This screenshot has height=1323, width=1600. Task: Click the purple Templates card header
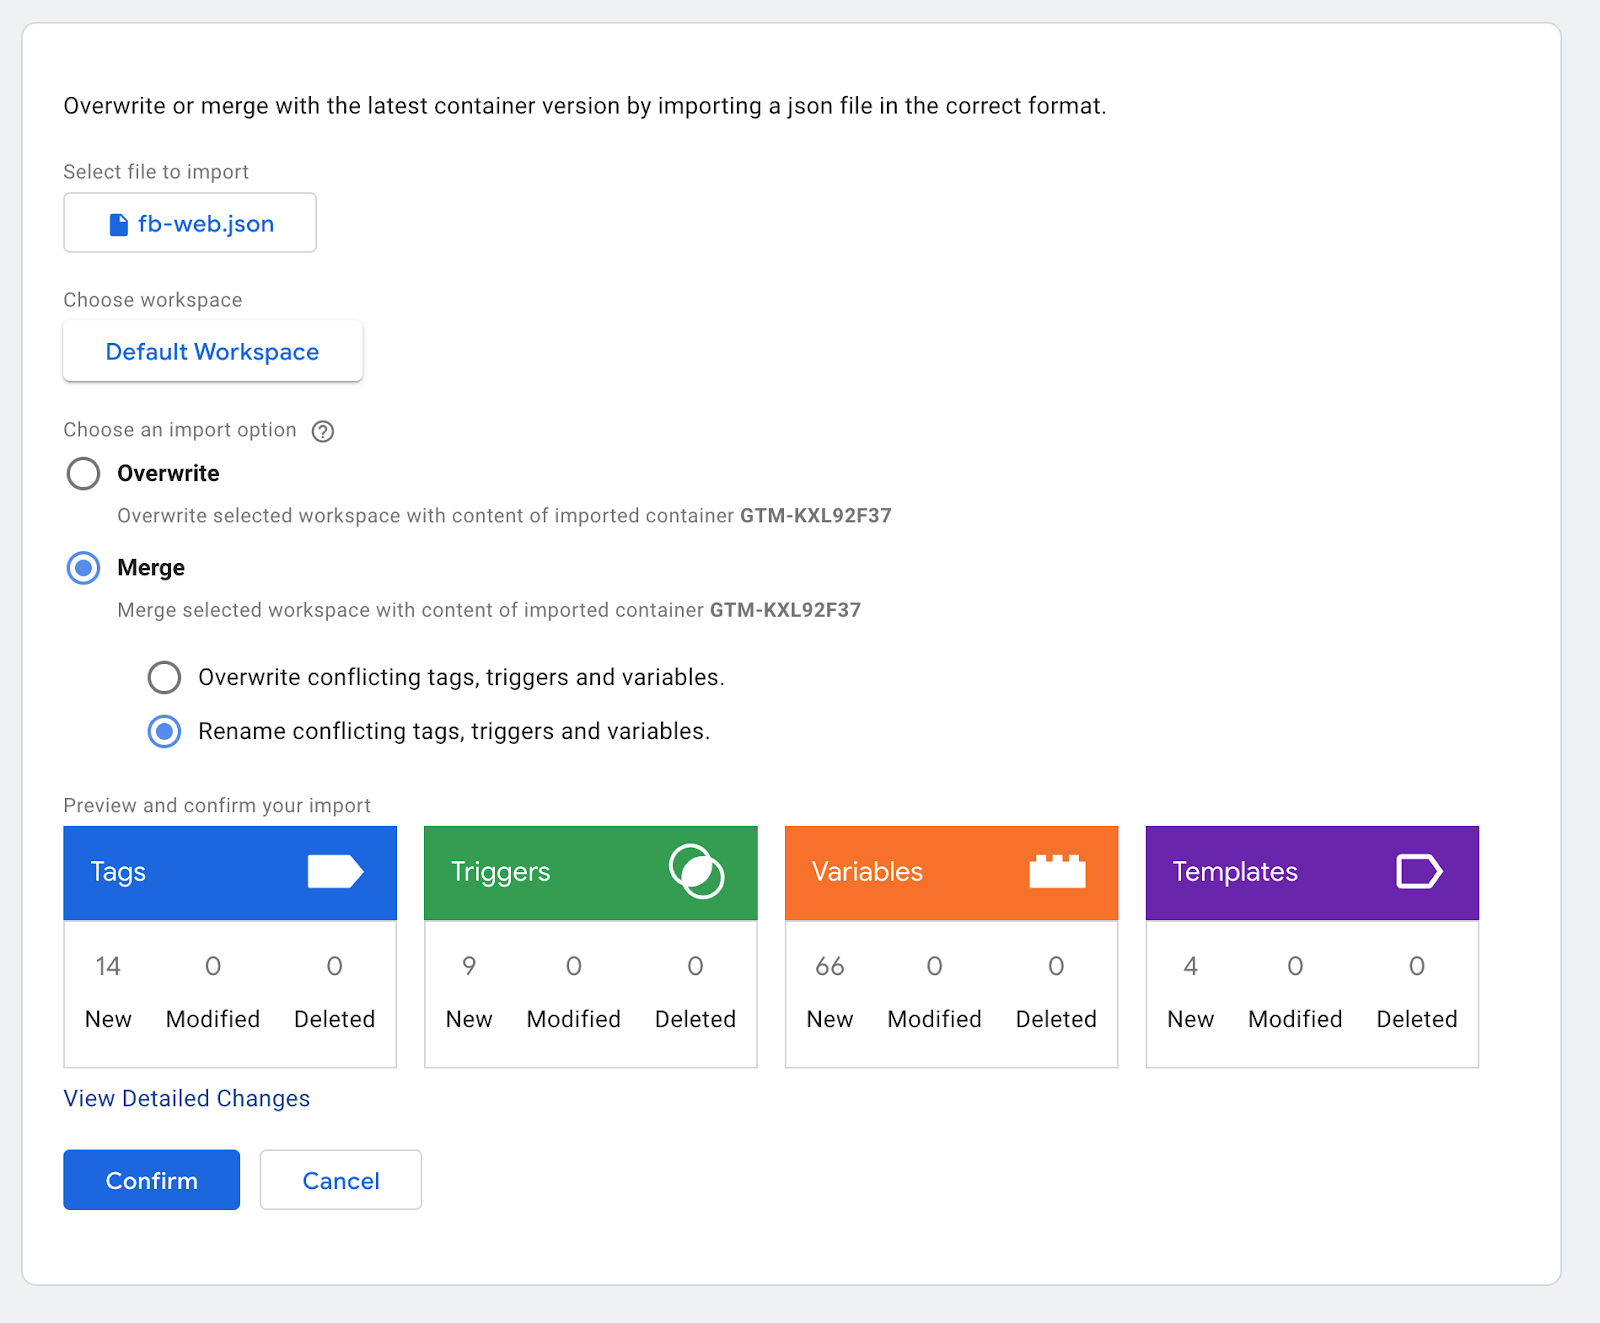click(1280, 872)
